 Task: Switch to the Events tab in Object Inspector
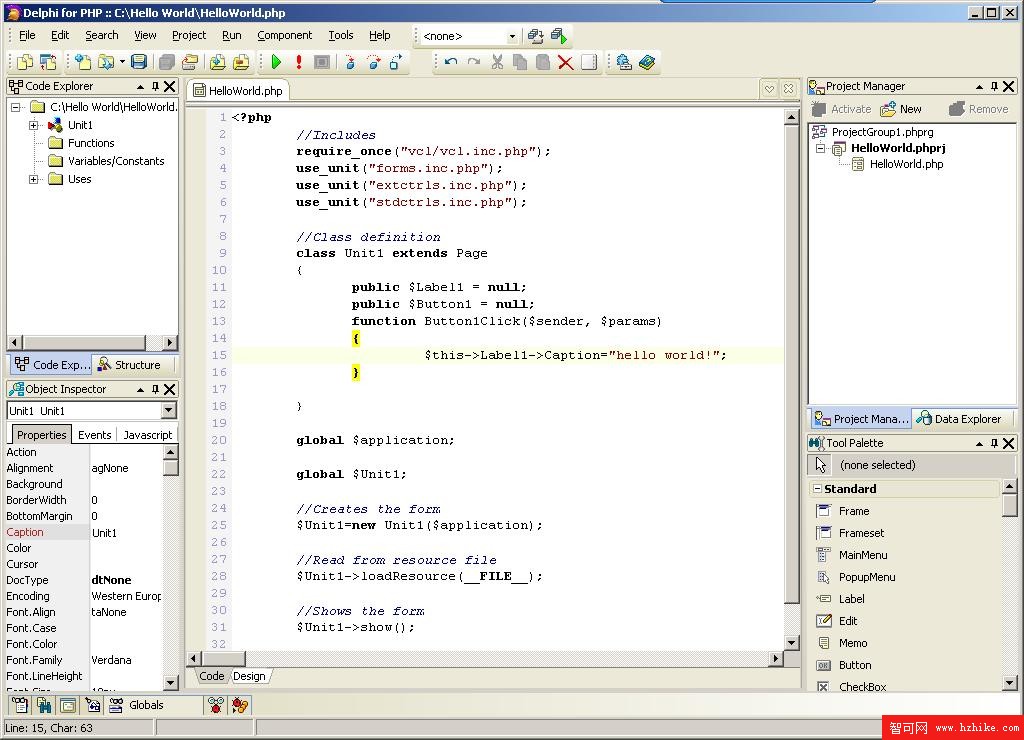point(95,435)
